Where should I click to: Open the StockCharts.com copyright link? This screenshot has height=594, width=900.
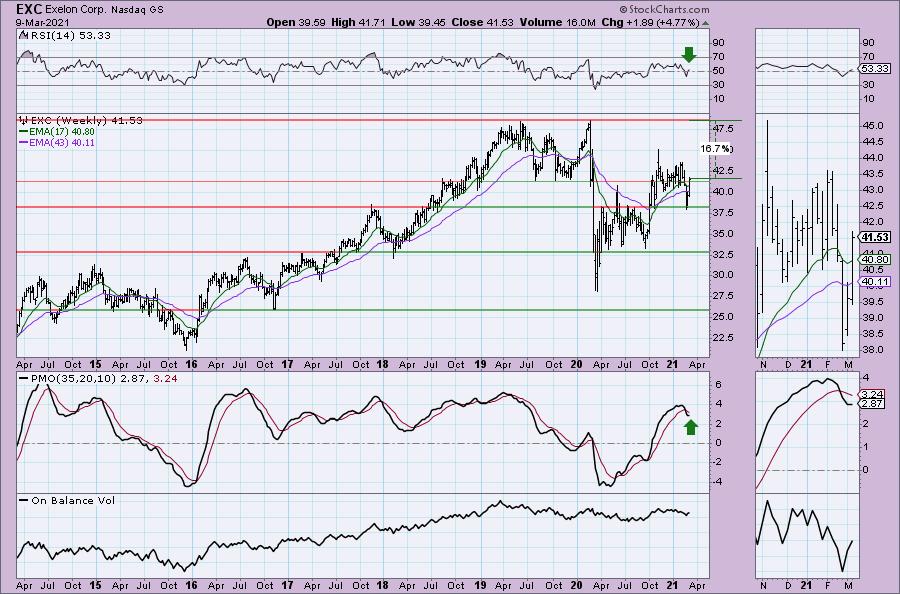pyautogui.click(x=664, y=9)
